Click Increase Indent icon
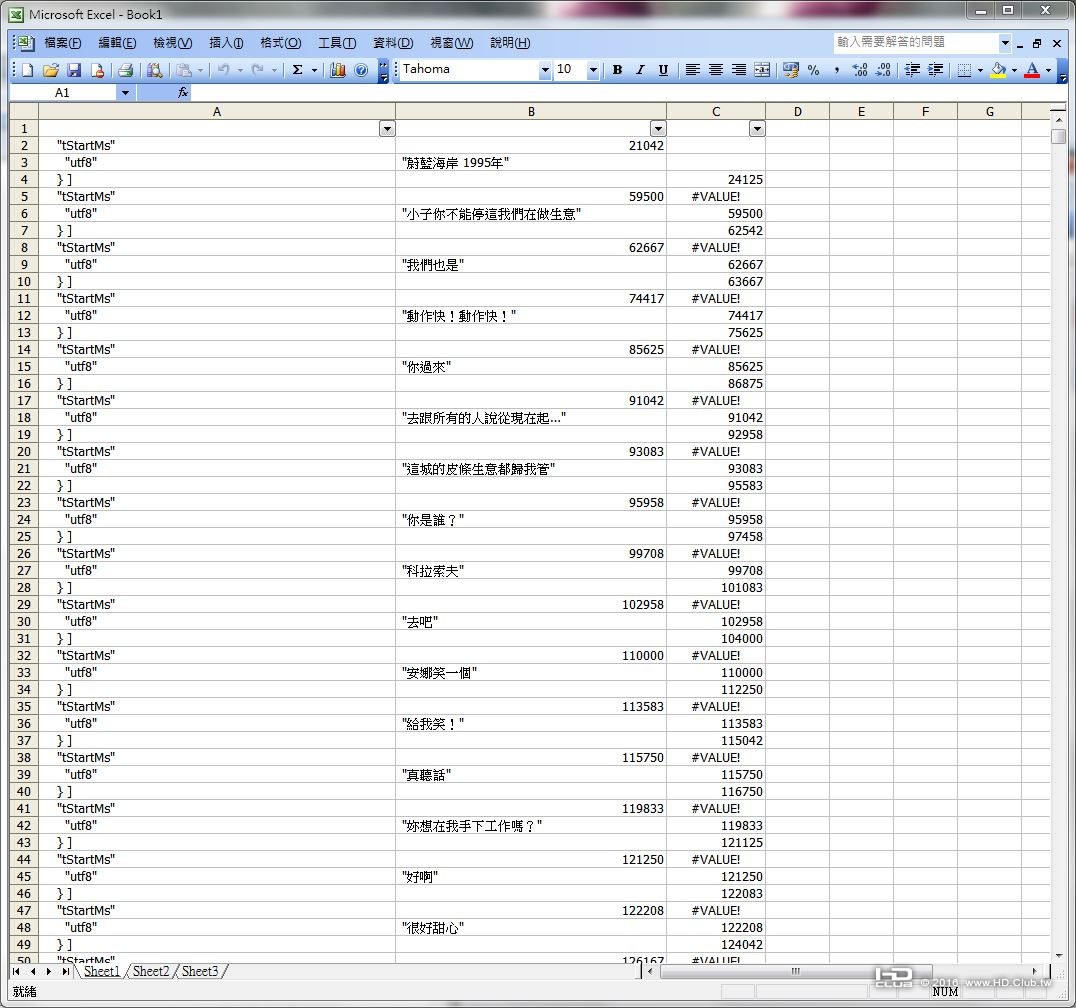1076x1008 pixels. click(935, 70)
